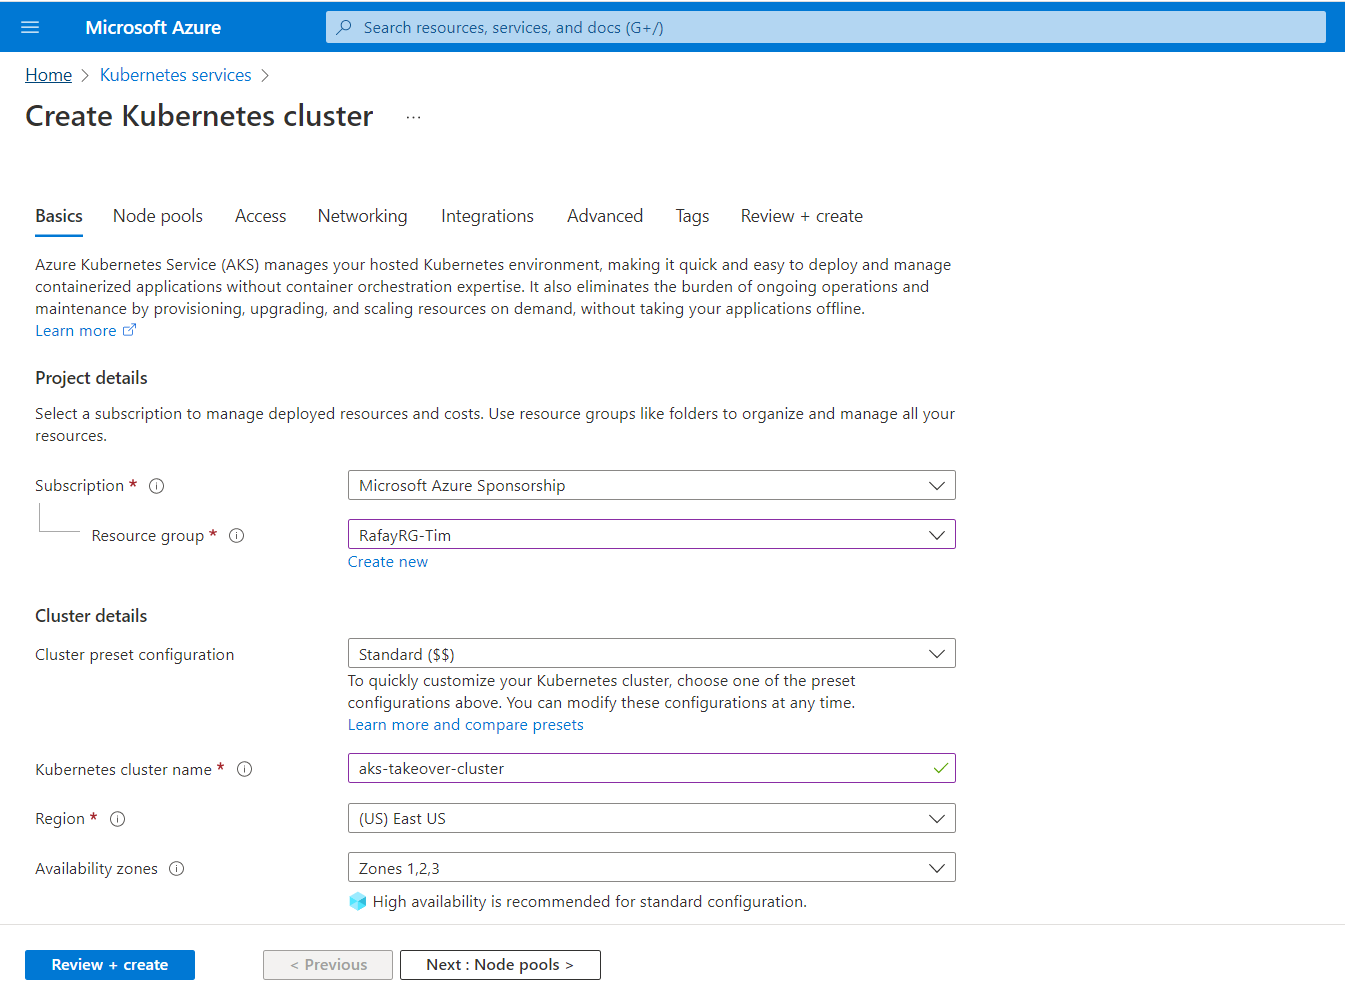This screenshot has height=989, width=1345.
Task: Expand the Resource group dropdown
Action: 651,534
